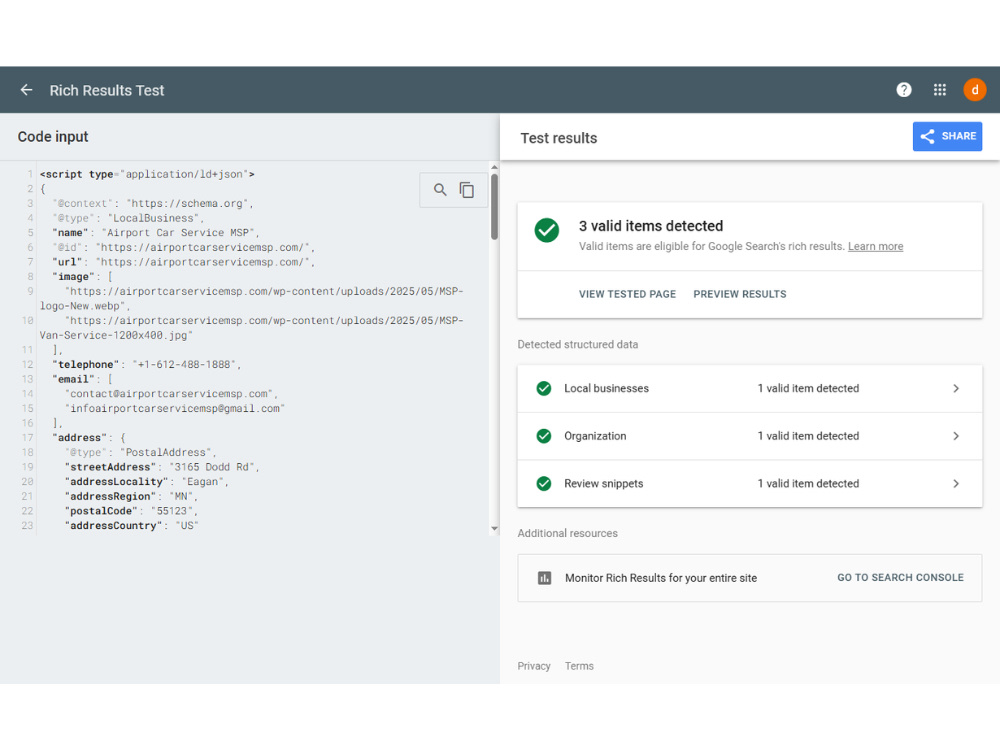Viewport: 1000px width, 750px height.
Task: Expand the Local businesses row chevron
Action: click(955, 388)
